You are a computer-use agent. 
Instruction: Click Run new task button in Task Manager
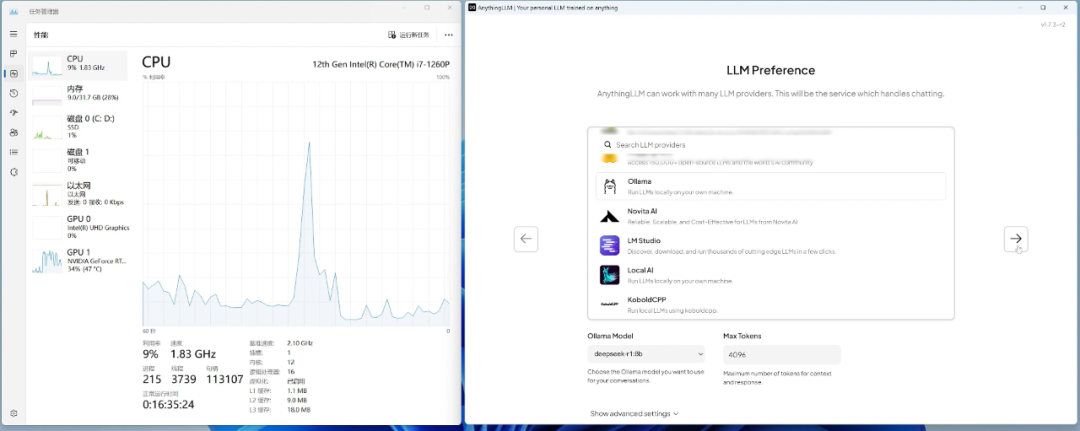pyautogui.click(x=409, y=34)
